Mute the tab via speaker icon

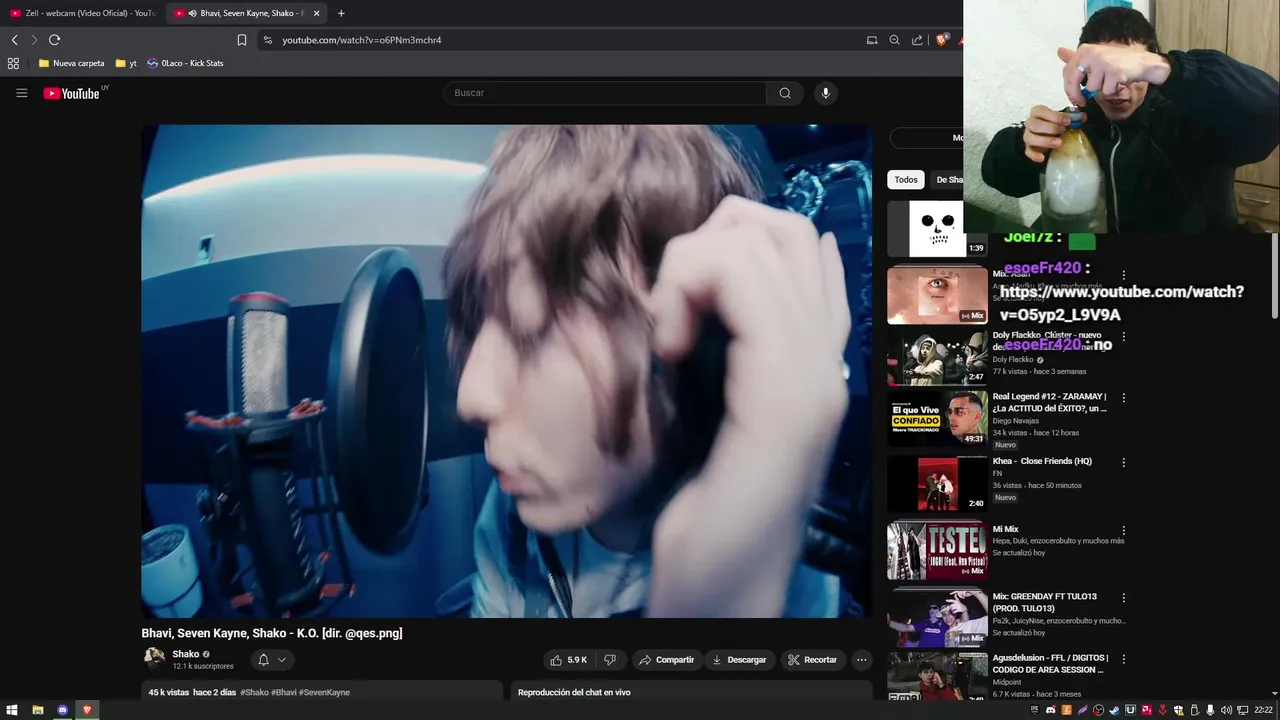pyautogui.click(x=192, y=13)
